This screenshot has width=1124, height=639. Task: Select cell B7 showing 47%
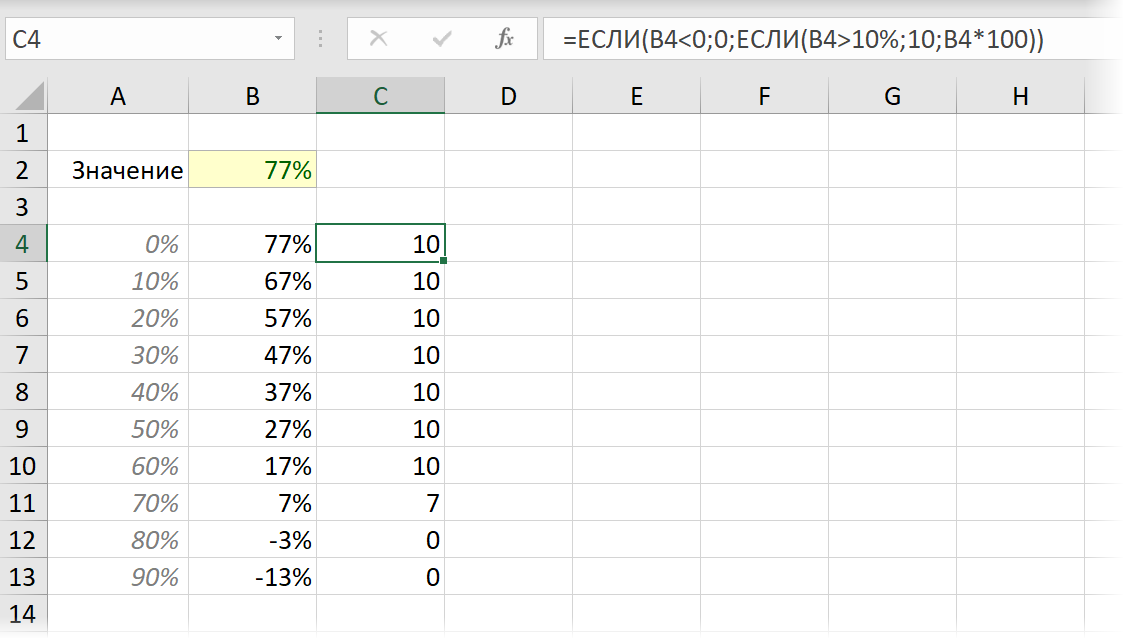(x=252, y=355)
